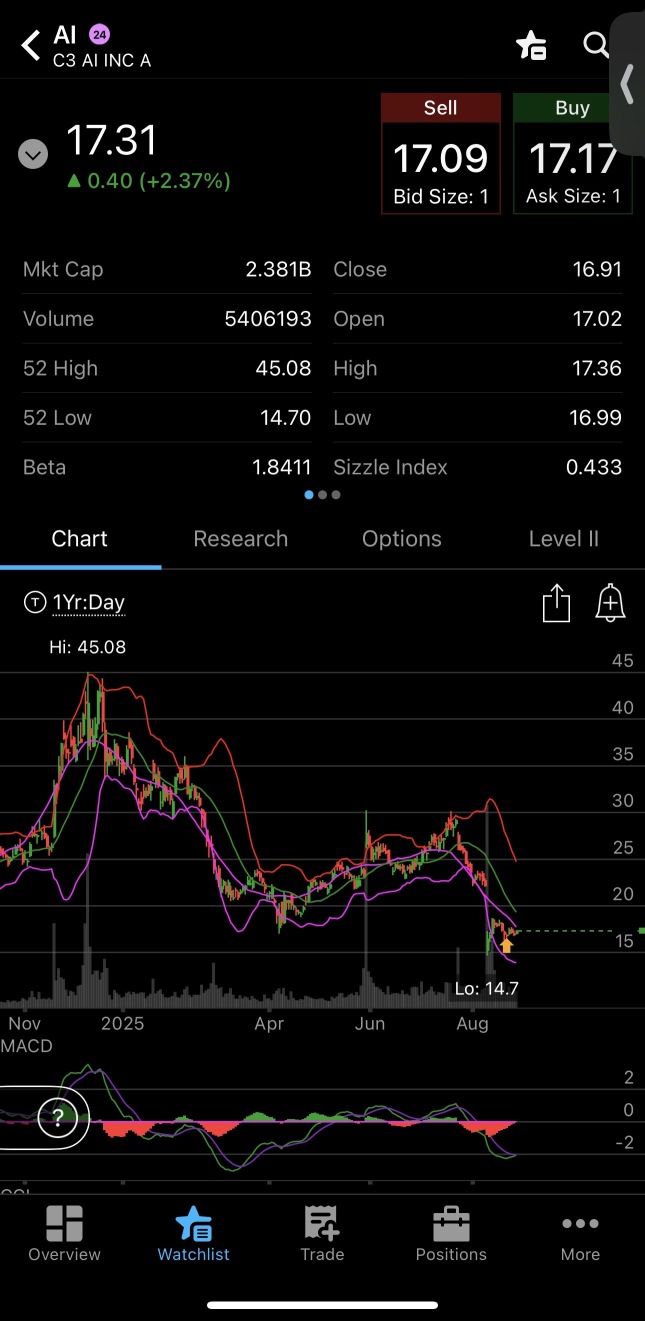The image size is (645, 1321).
Task: Switch to the Research tab
Action: pyautogui.click(x=240, y=539)
